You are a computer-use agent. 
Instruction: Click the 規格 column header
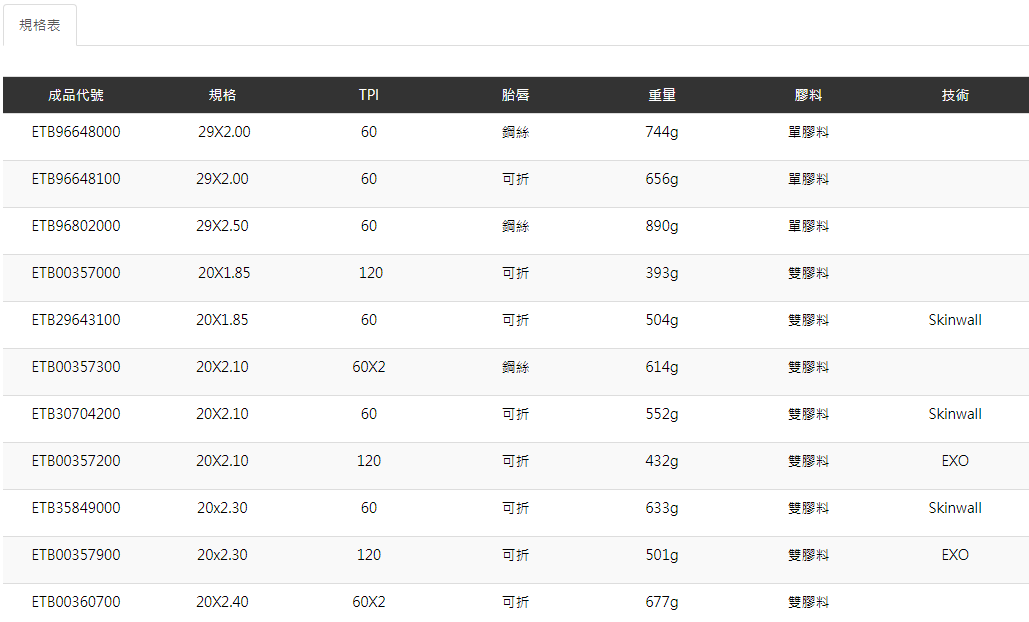coord(222,95)
